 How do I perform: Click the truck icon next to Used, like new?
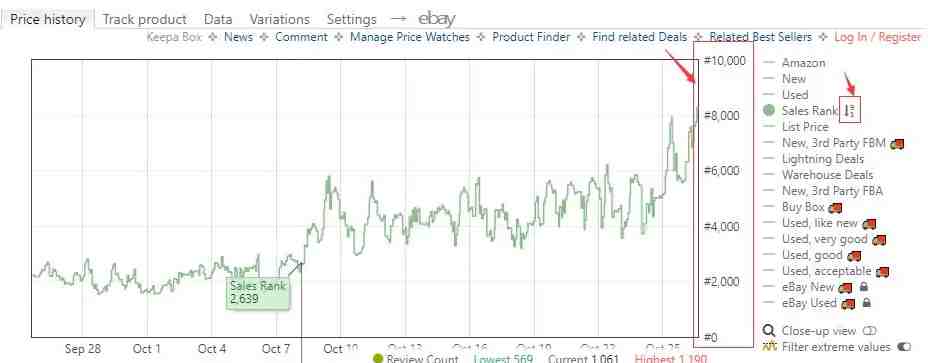pyautogui.click(x=869, y=224)
